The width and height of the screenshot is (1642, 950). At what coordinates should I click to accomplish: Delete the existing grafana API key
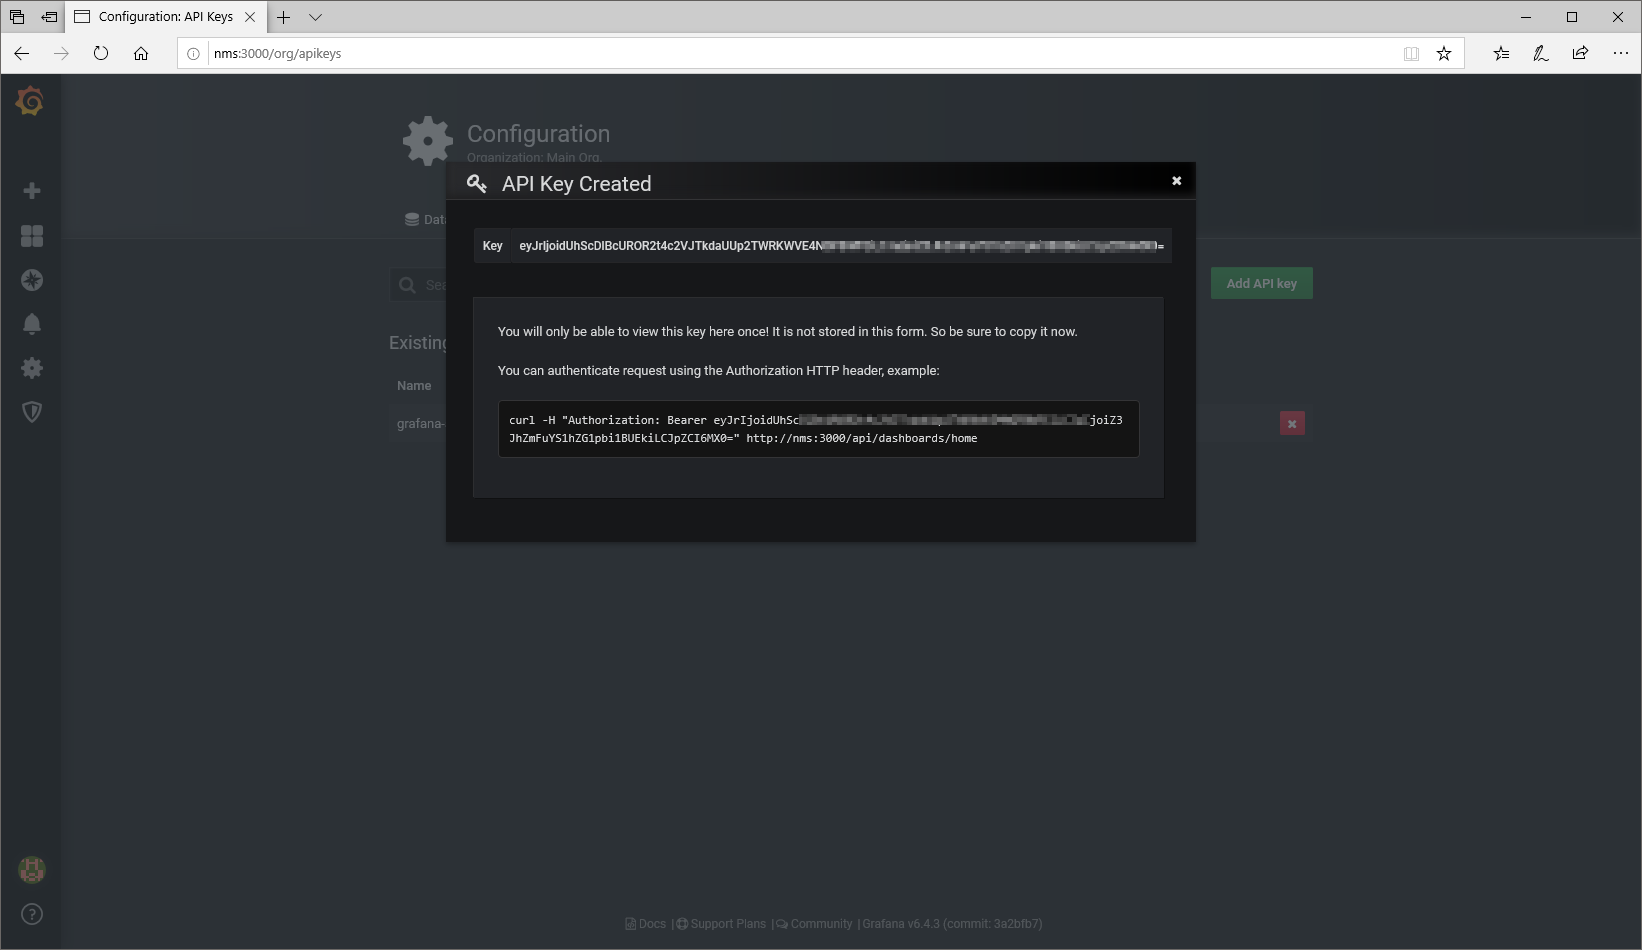1292,424
